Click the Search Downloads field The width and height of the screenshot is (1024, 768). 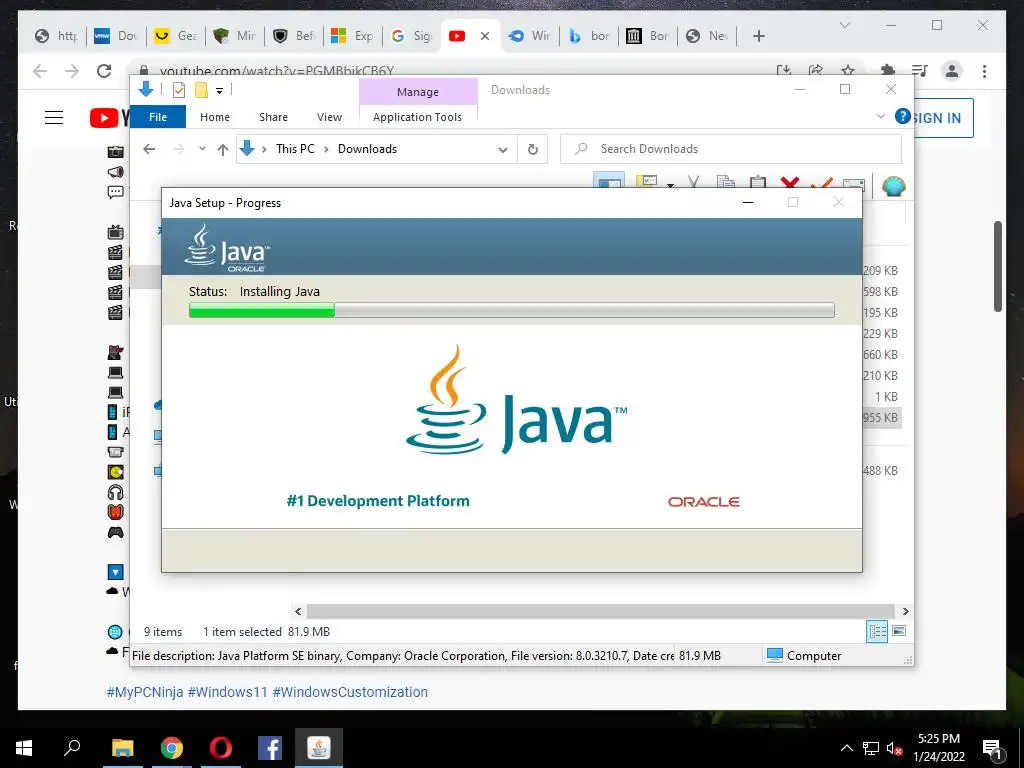pyautogui.click(x=731, y=149)
